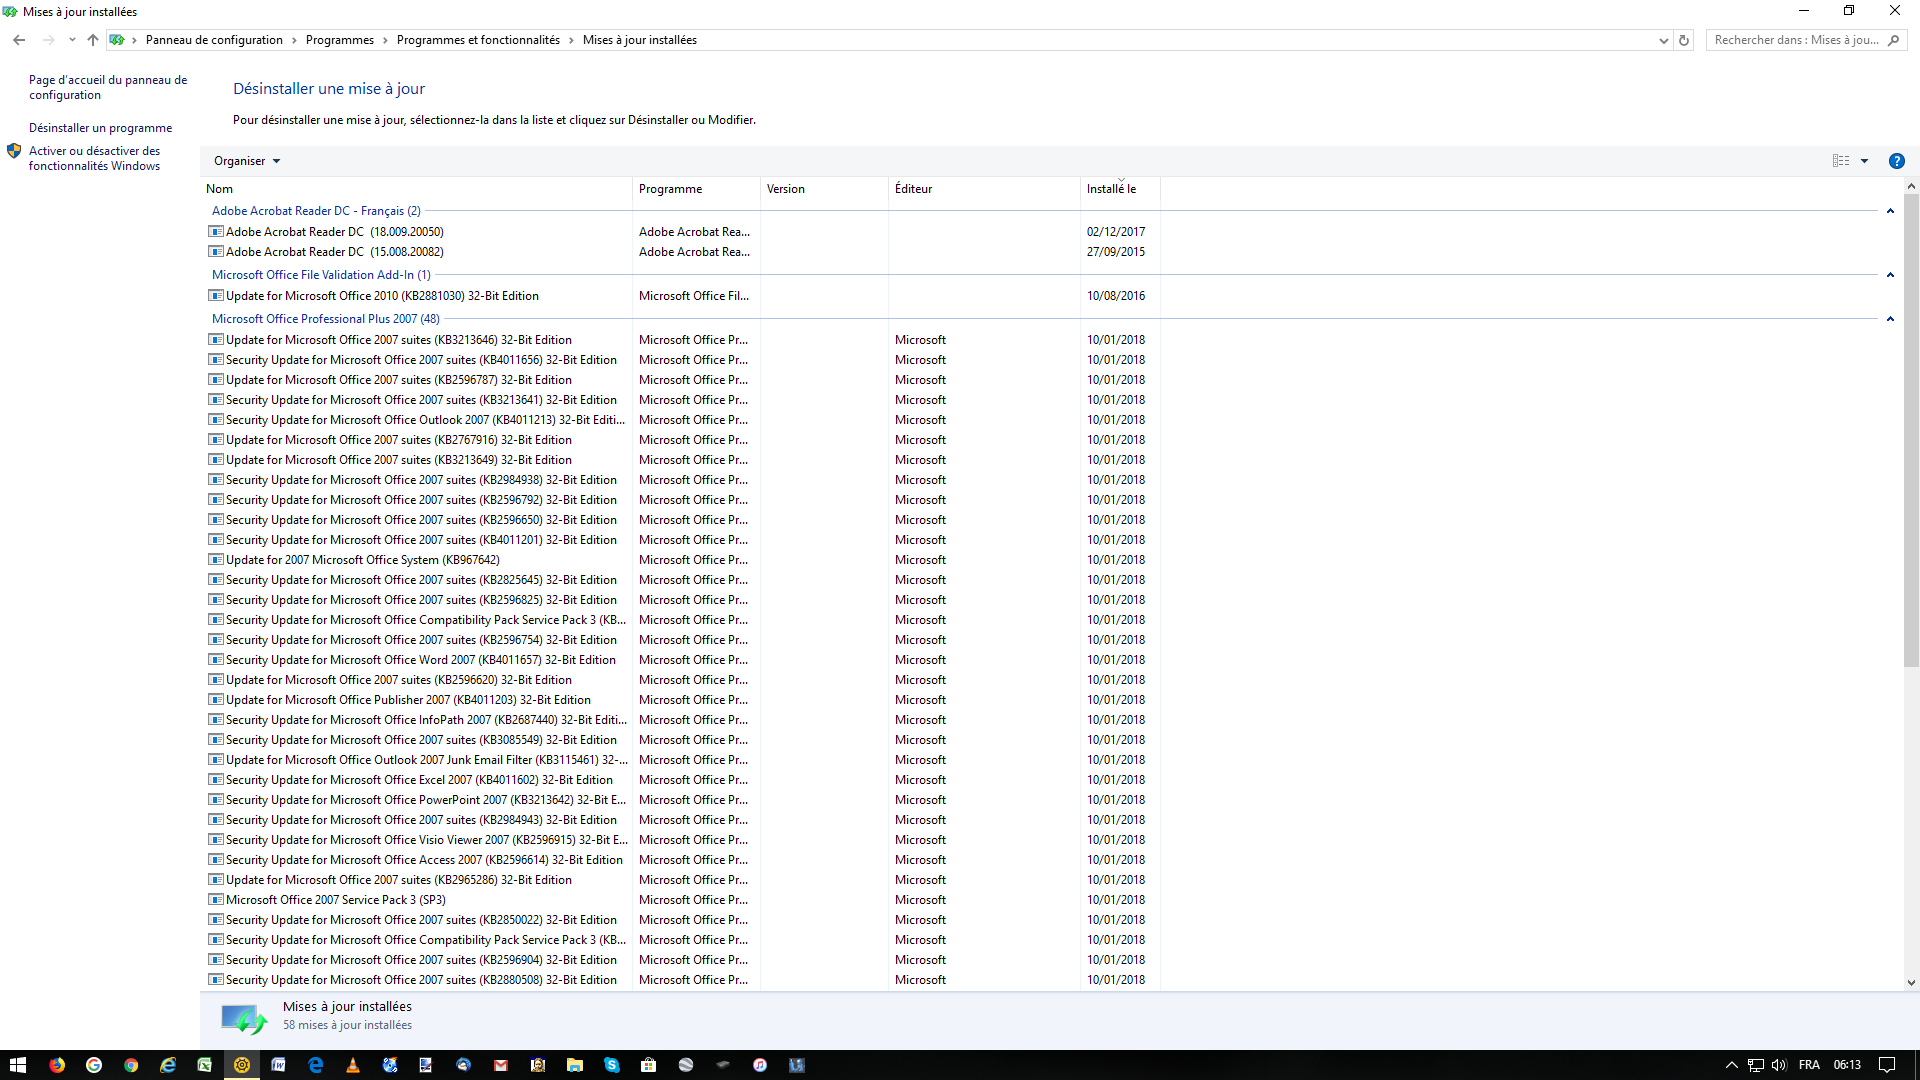Image resolution: width=1920 pixels, height=1080 pixels.
Task: Click Panneau de configuration breadcrumb
Action: tap(214, 40)
